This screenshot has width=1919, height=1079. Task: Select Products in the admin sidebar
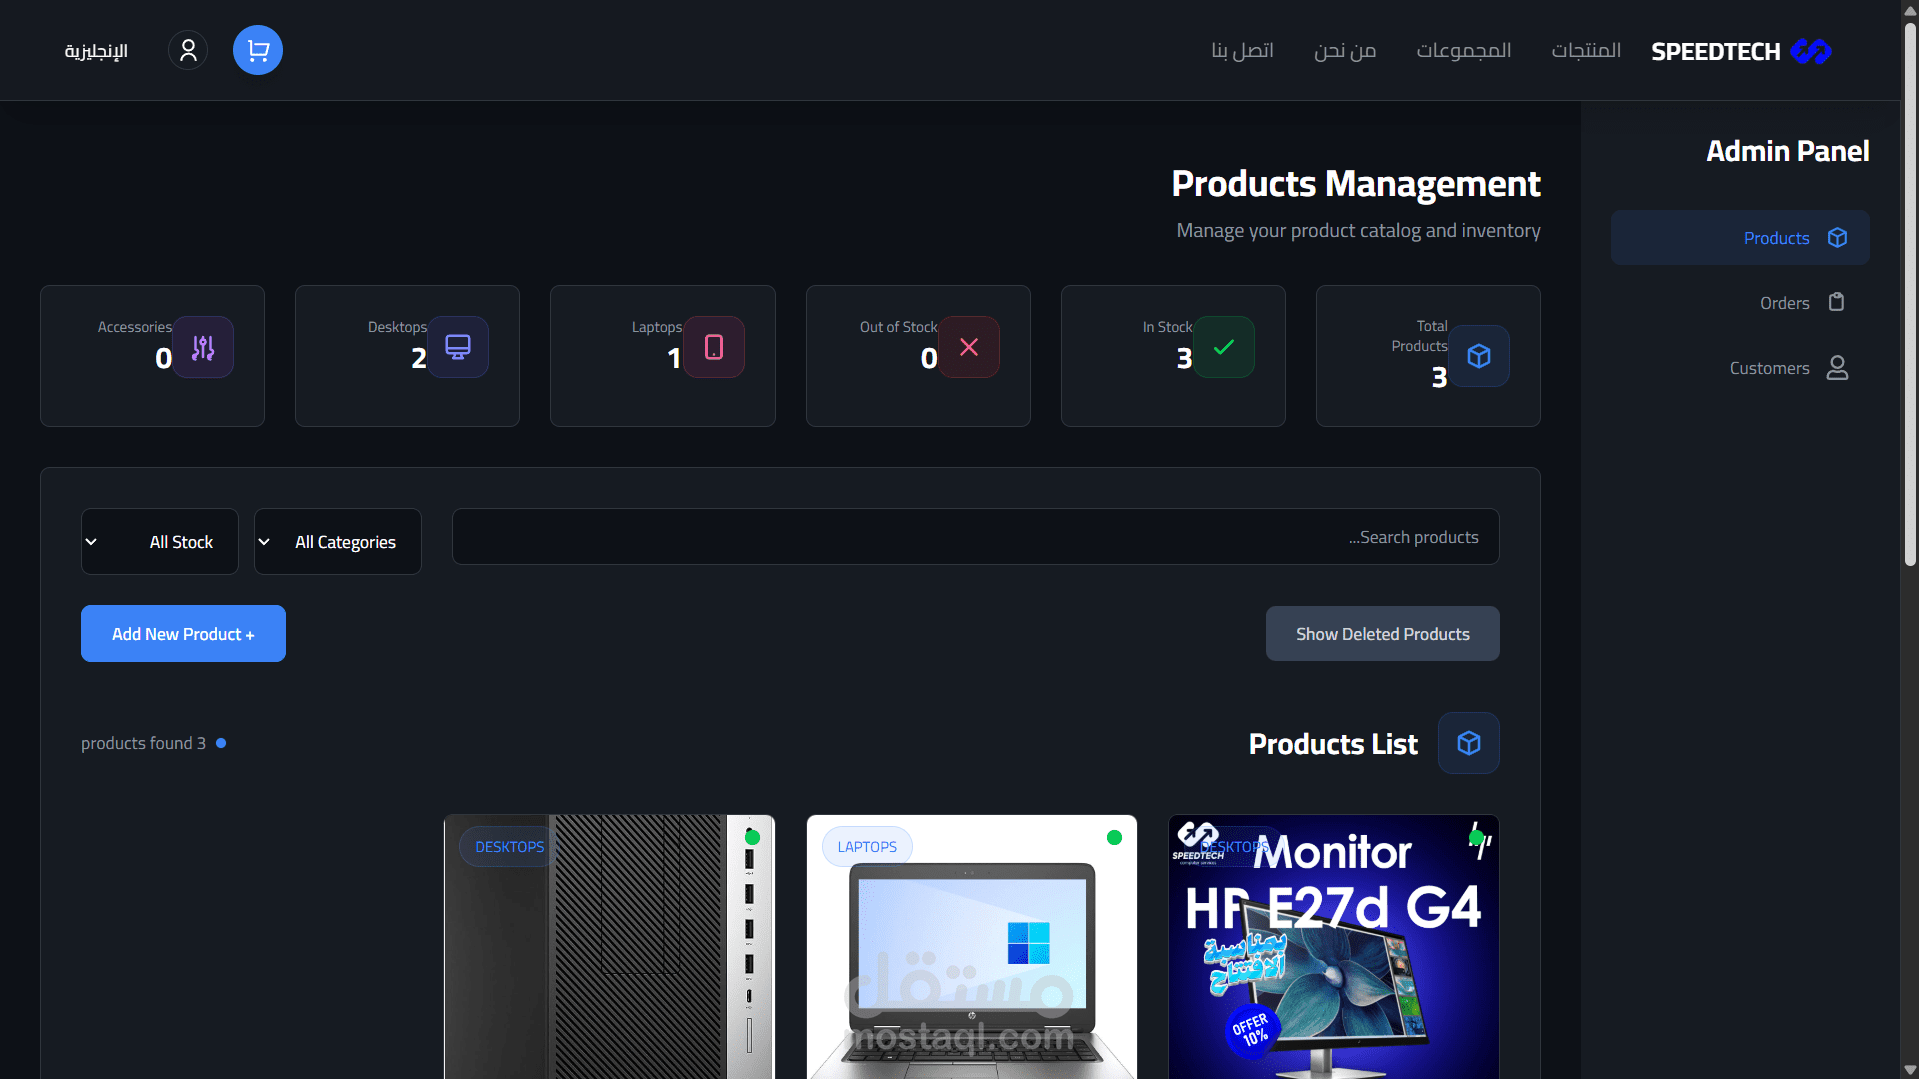(x=1740, y=238)
